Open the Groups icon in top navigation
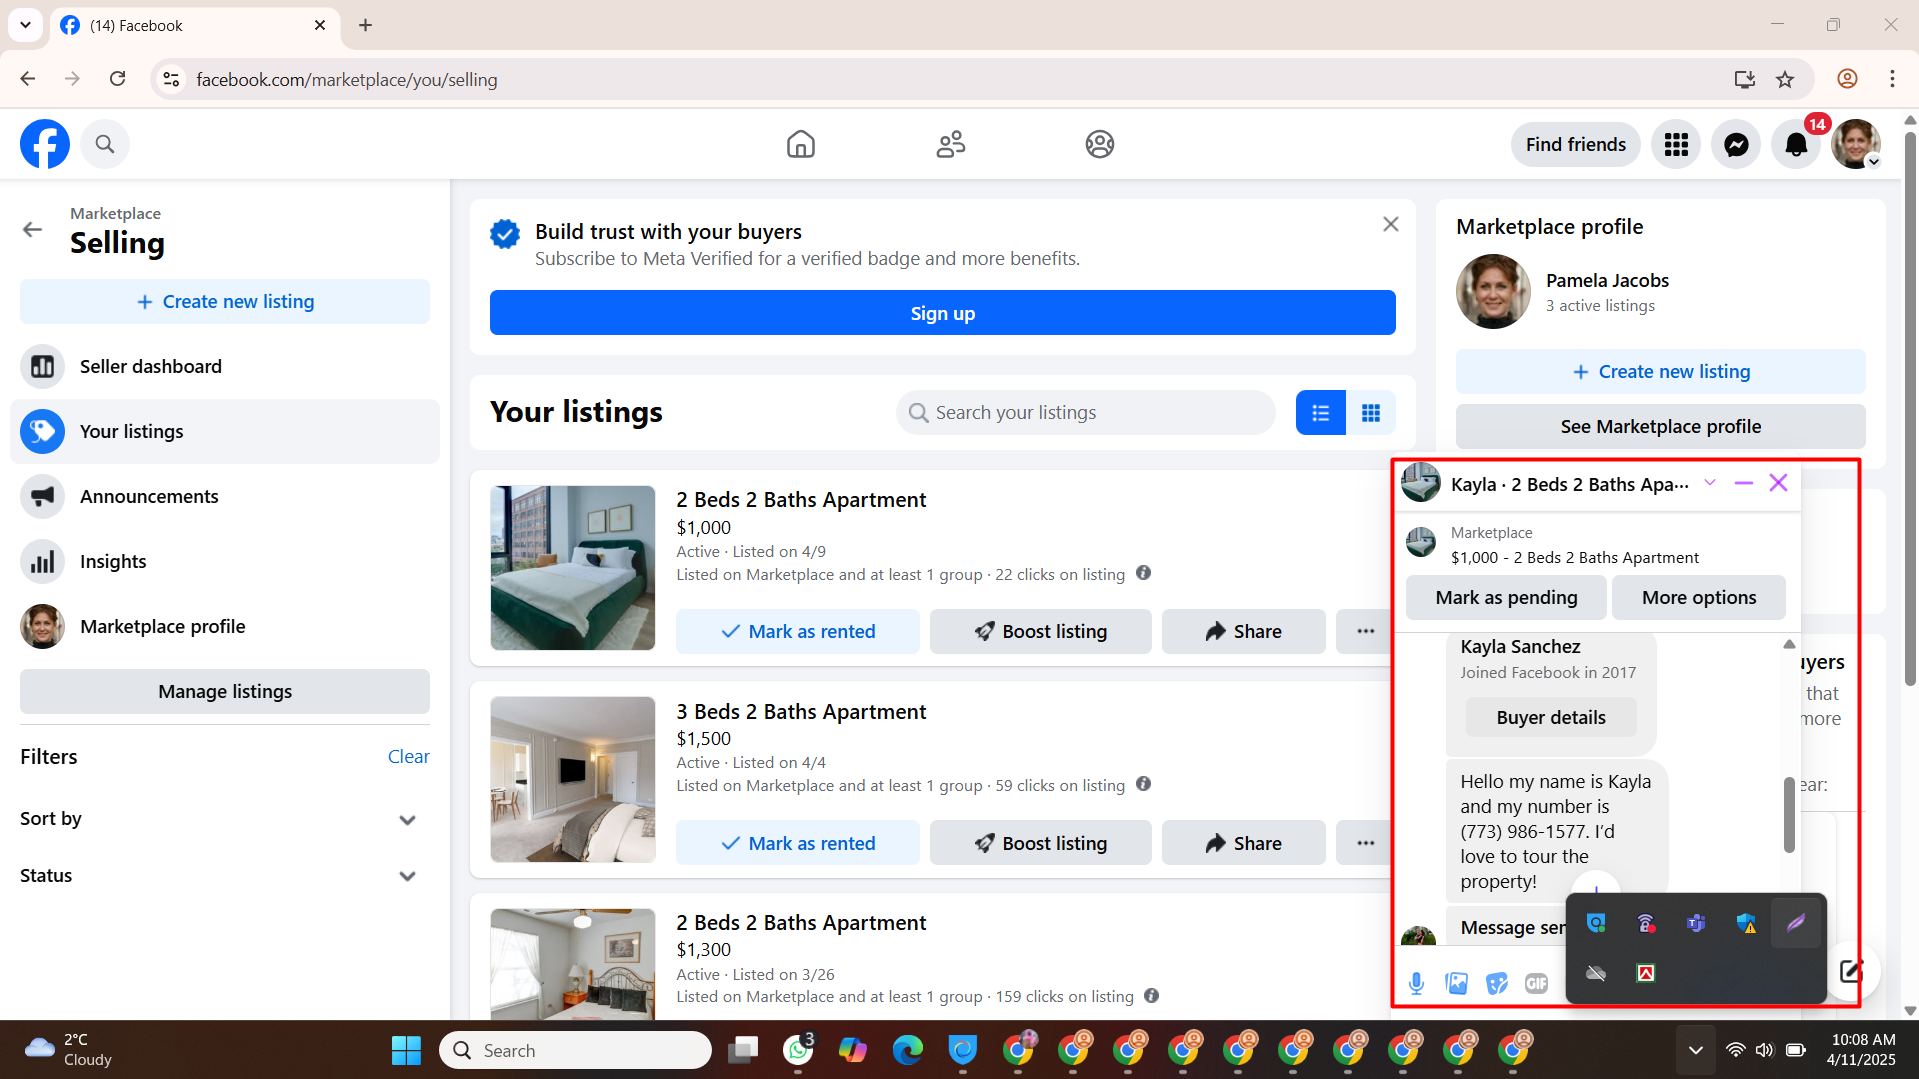This screenshot has height=1079, width=1919. 1100,144
